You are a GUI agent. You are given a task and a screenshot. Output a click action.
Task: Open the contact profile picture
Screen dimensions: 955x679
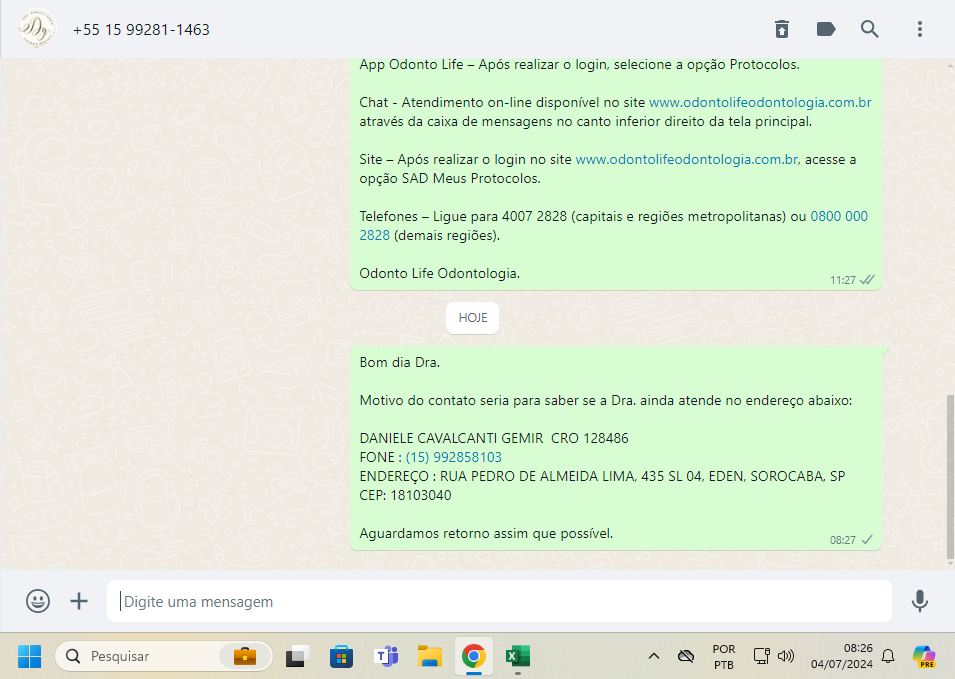[37, 29]
